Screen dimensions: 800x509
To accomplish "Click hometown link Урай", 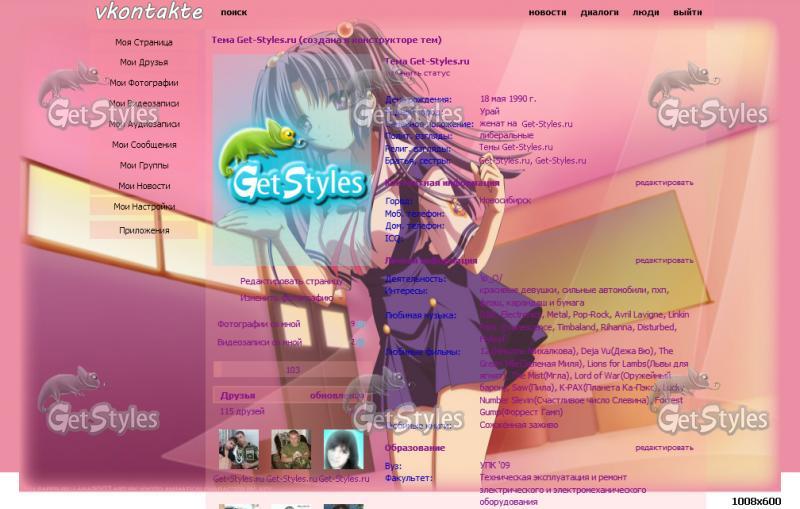I will [x=489, y=111].
